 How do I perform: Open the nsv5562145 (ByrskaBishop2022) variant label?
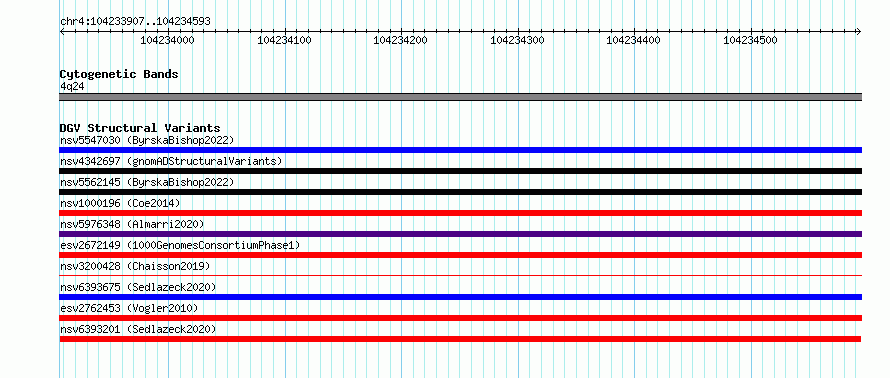click(147, 182)
